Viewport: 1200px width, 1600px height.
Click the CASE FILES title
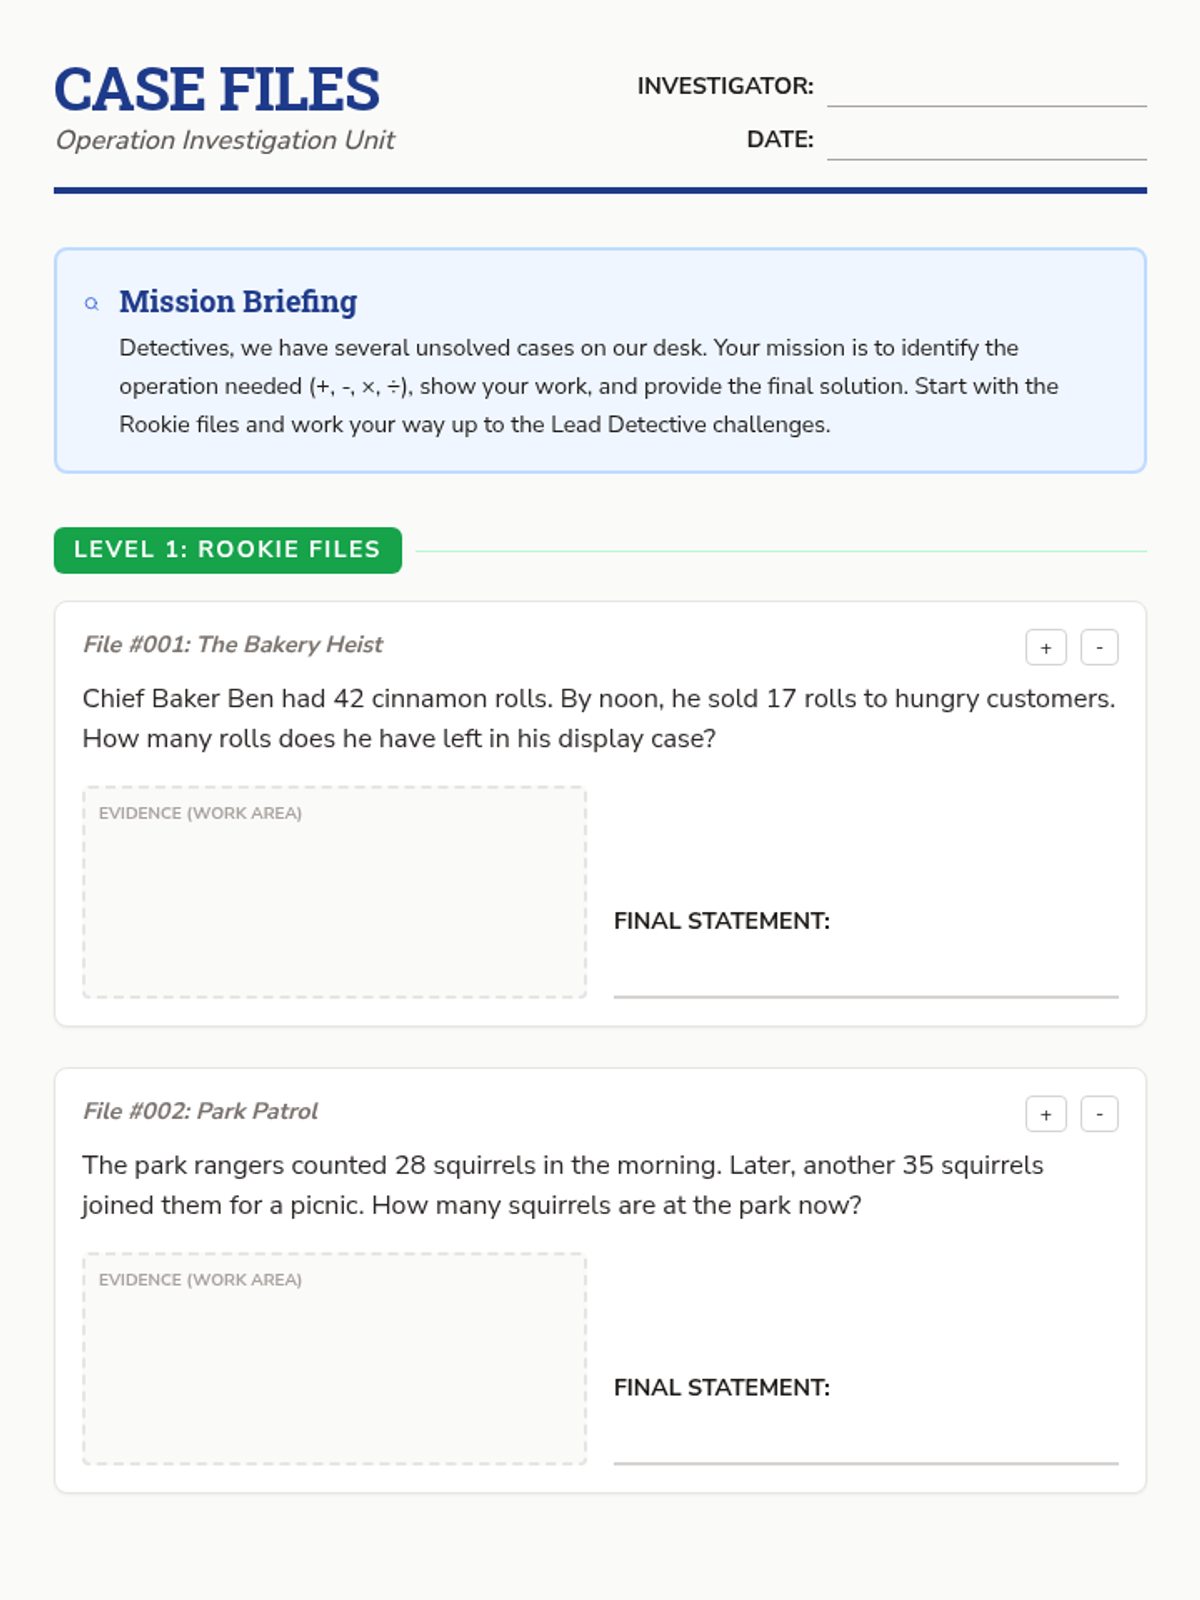click(x=217, y=90)
